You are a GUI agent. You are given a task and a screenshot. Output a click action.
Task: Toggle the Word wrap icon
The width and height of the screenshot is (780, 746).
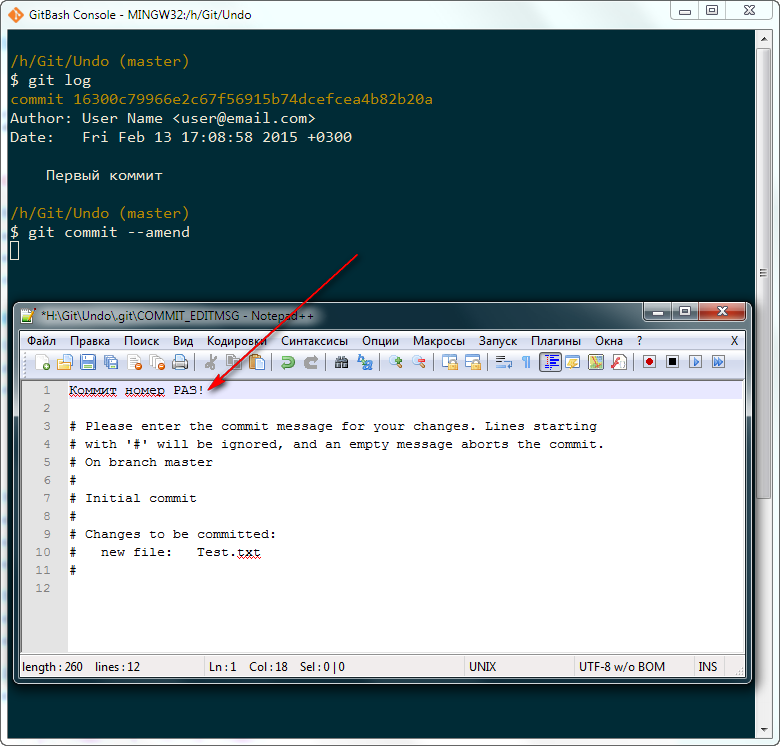coord(503,362)
